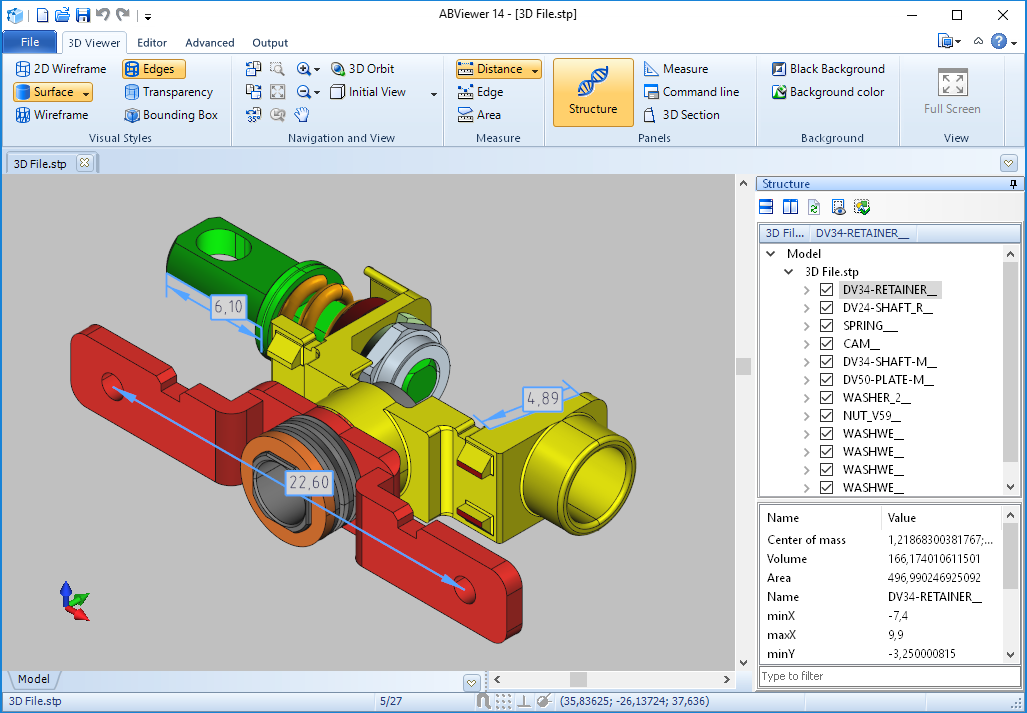
Task: Select the Area measure tool
Action: click(479, 115)
